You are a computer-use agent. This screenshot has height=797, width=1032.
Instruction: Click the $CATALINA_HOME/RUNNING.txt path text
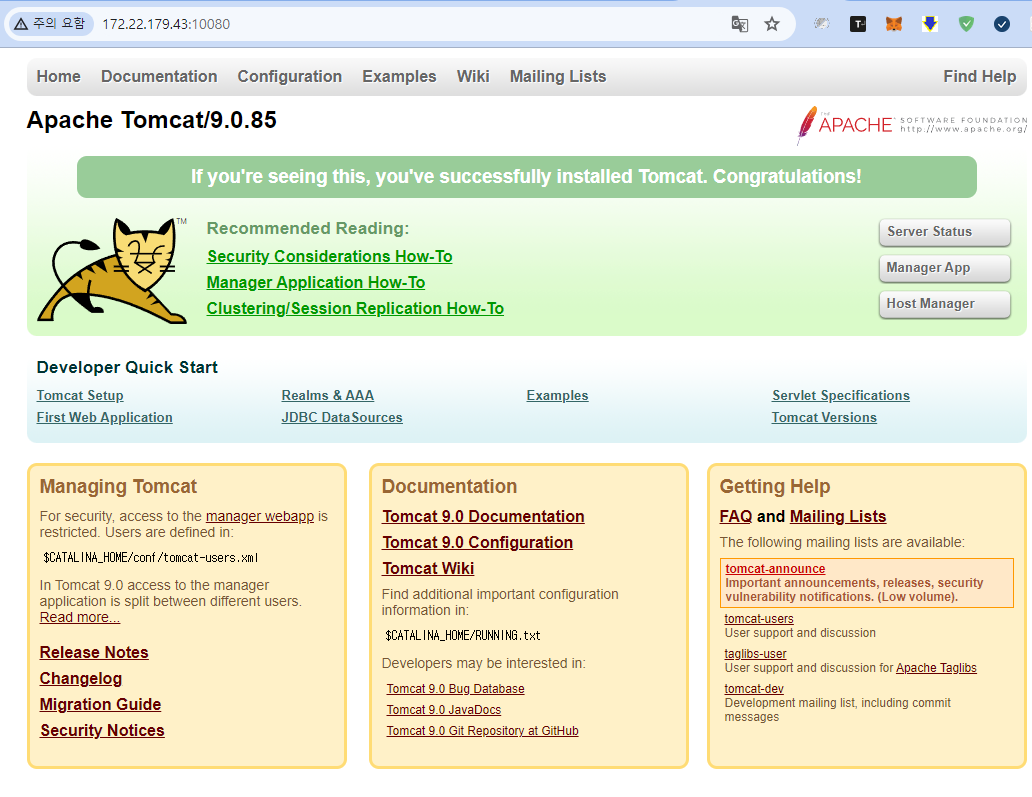[463, 635]
